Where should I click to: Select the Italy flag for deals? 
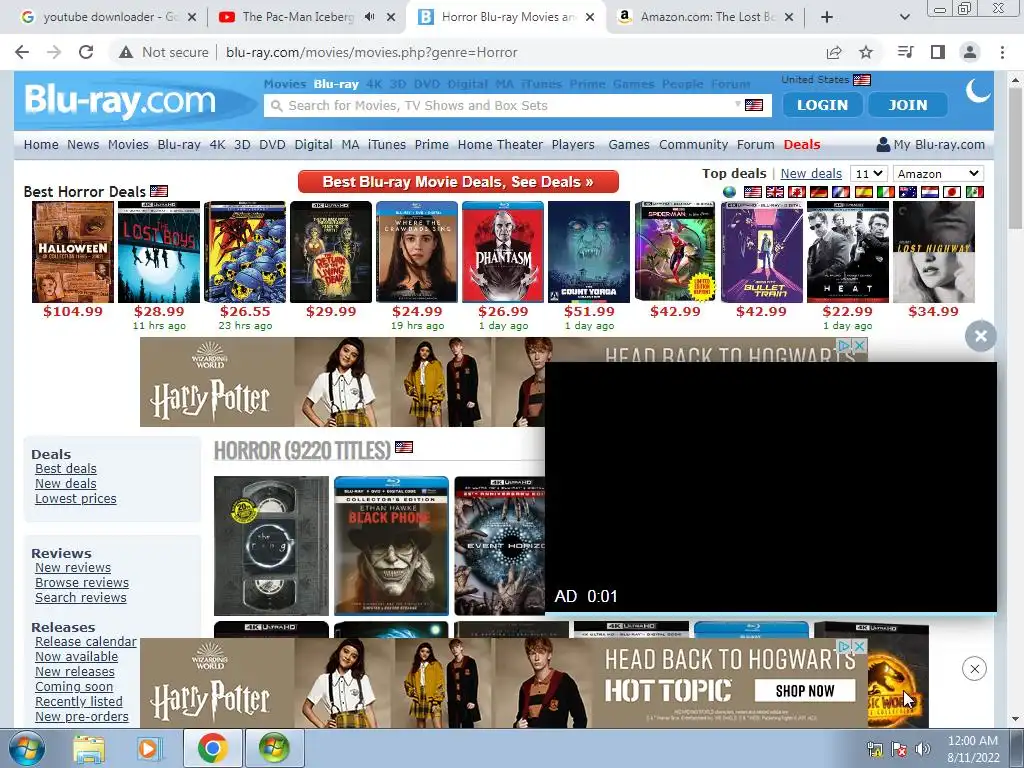(886, 192)
